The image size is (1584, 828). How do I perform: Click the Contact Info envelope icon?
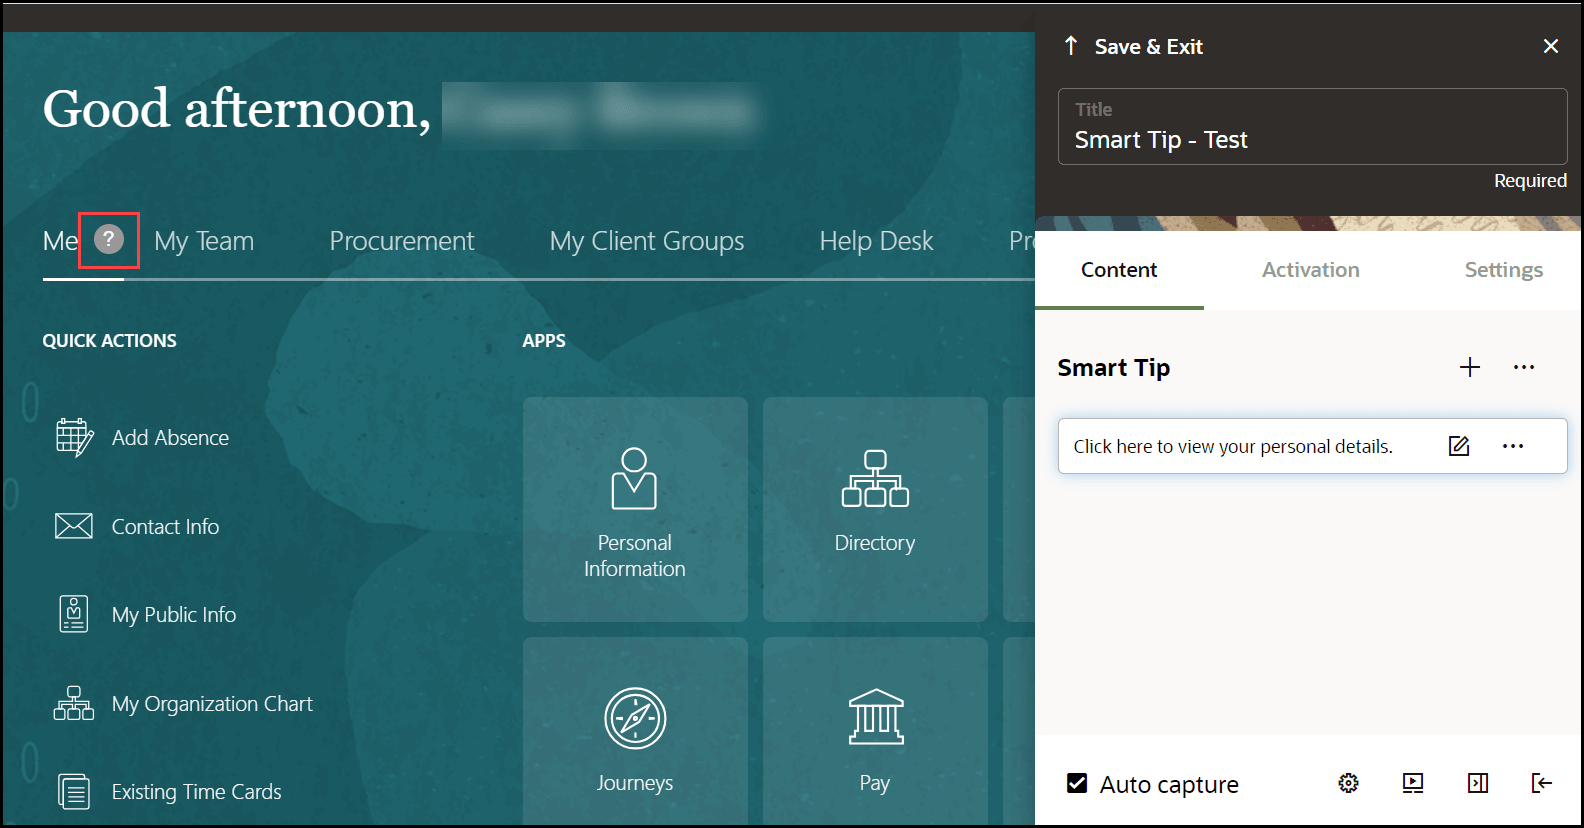[74, 526]
